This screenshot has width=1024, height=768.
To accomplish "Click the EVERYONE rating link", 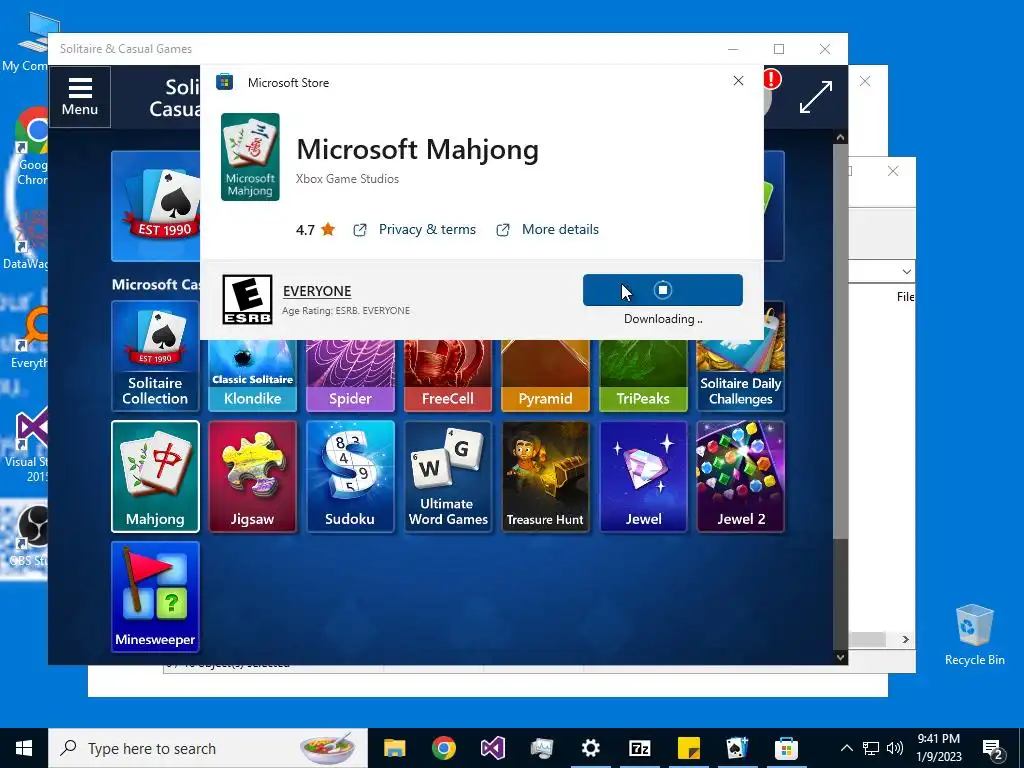I will click(x=317, y=291).
